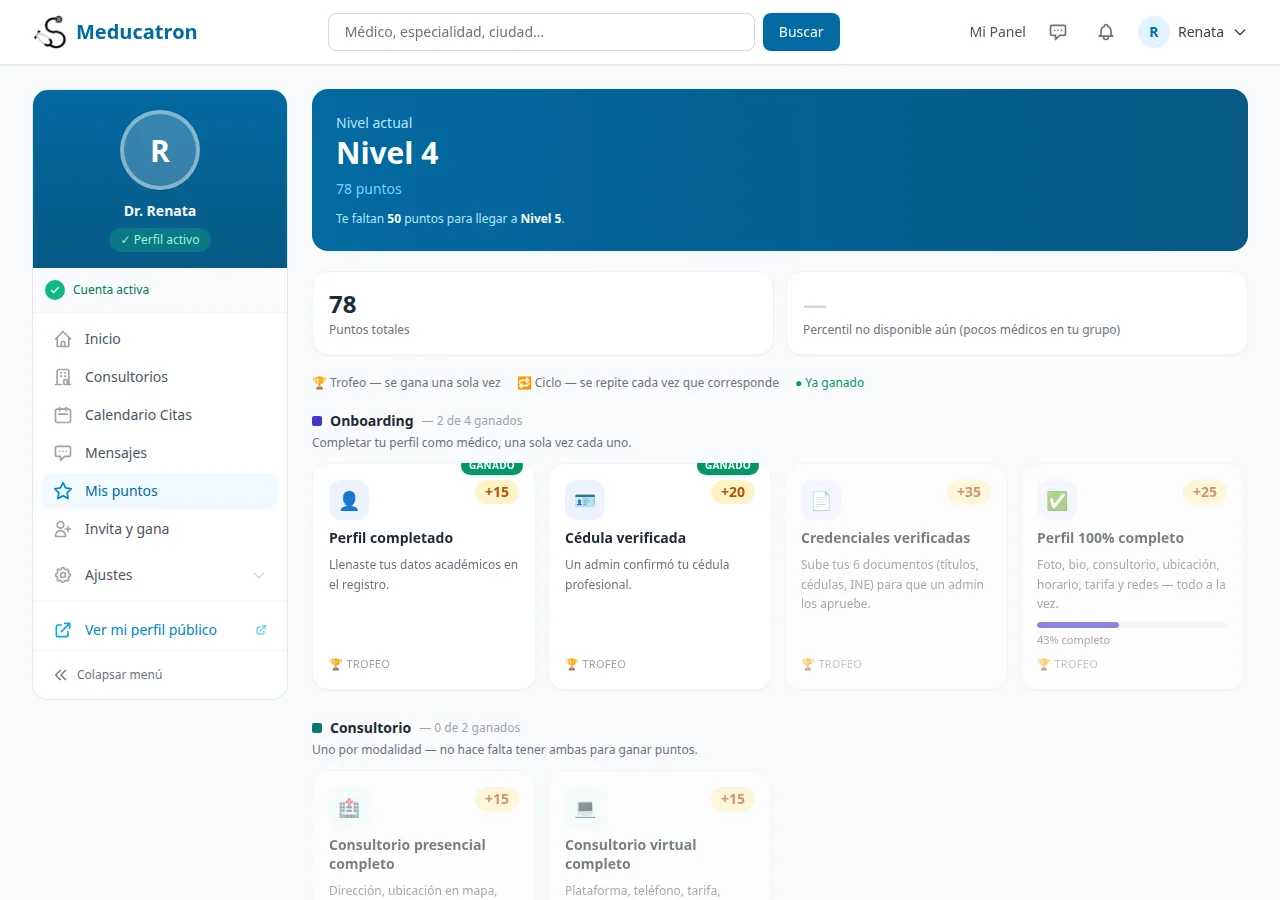Open the messages chat bubble icon in header
Image resolution: width=1280 pixels, height=900 pixels.
pyautogui.click(x=1058, y=32)
